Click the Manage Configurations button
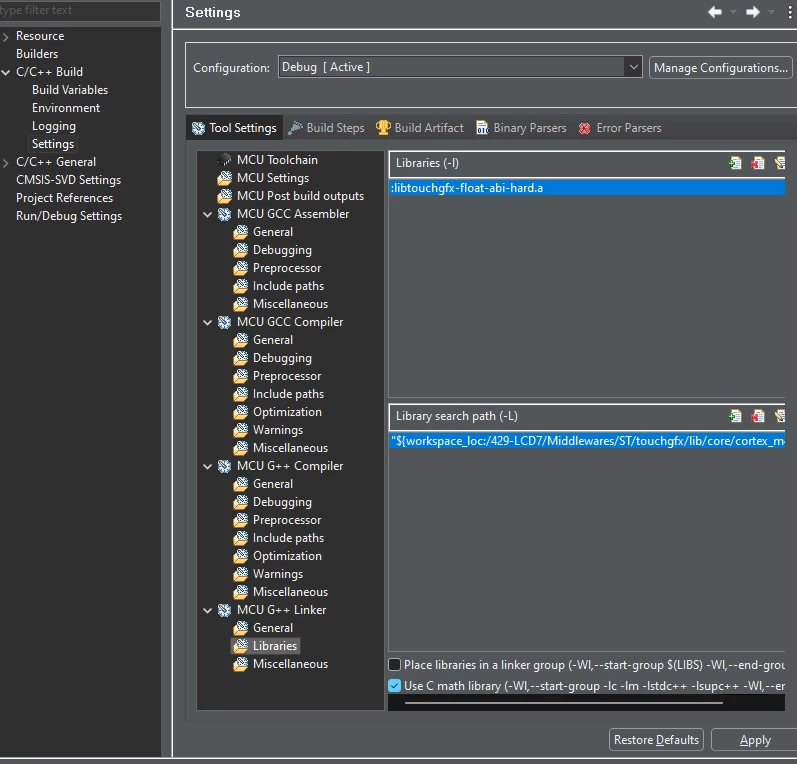The width and height of the screenshot is (797, 764). click(x=721, y=68)
